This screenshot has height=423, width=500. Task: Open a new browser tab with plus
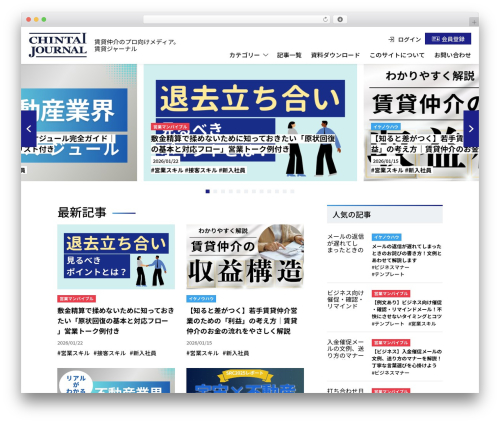pos(474,22)
